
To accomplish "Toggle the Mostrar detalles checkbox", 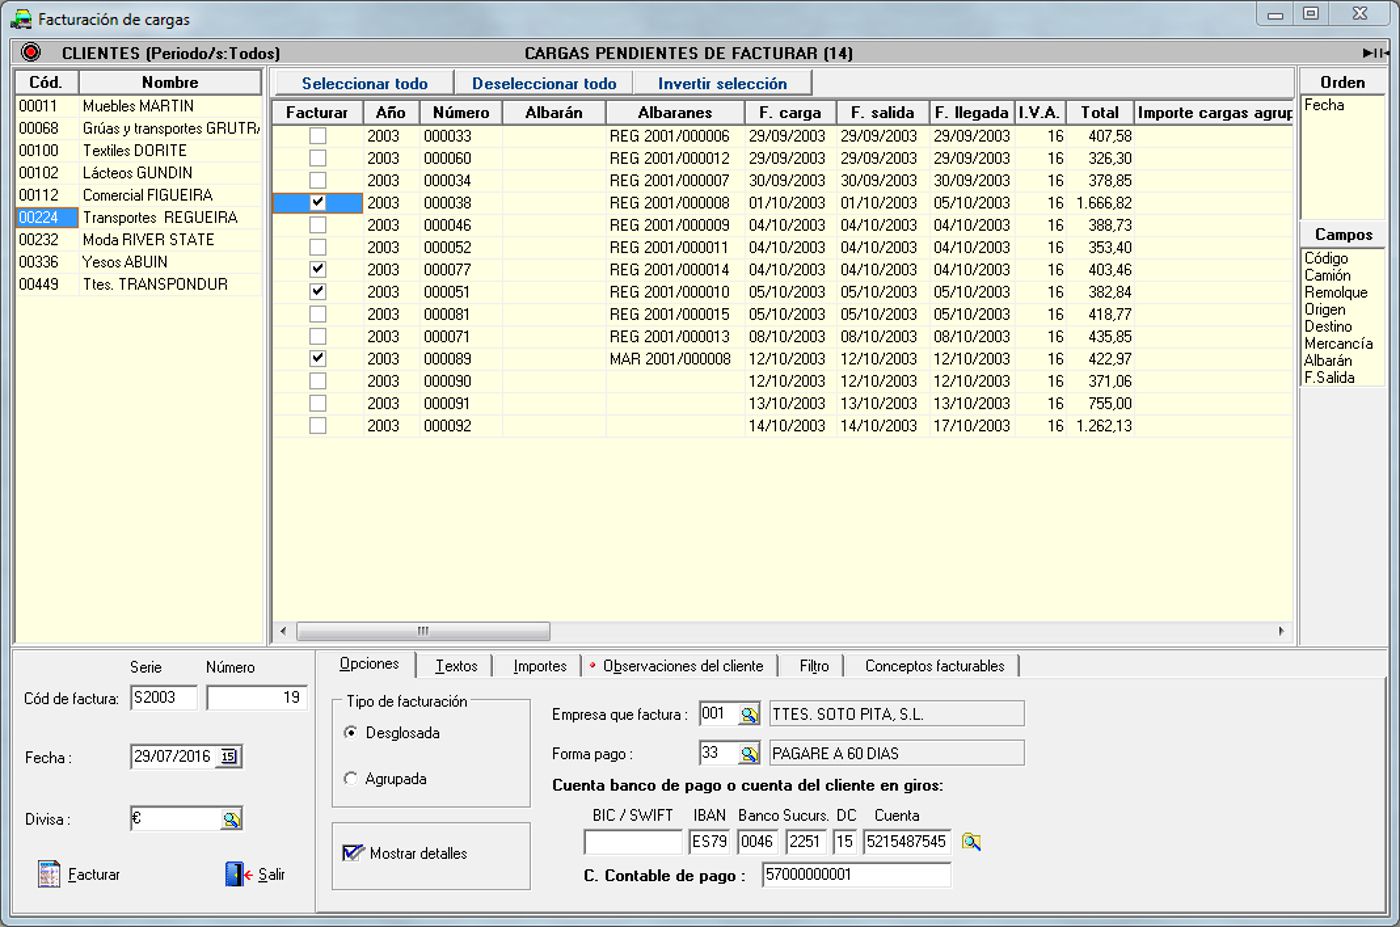I will (353, 853).
